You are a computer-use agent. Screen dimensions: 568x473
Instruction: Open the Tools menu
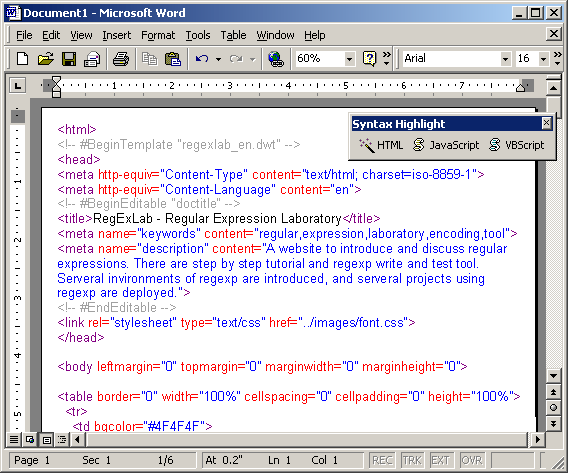point(198,35)
